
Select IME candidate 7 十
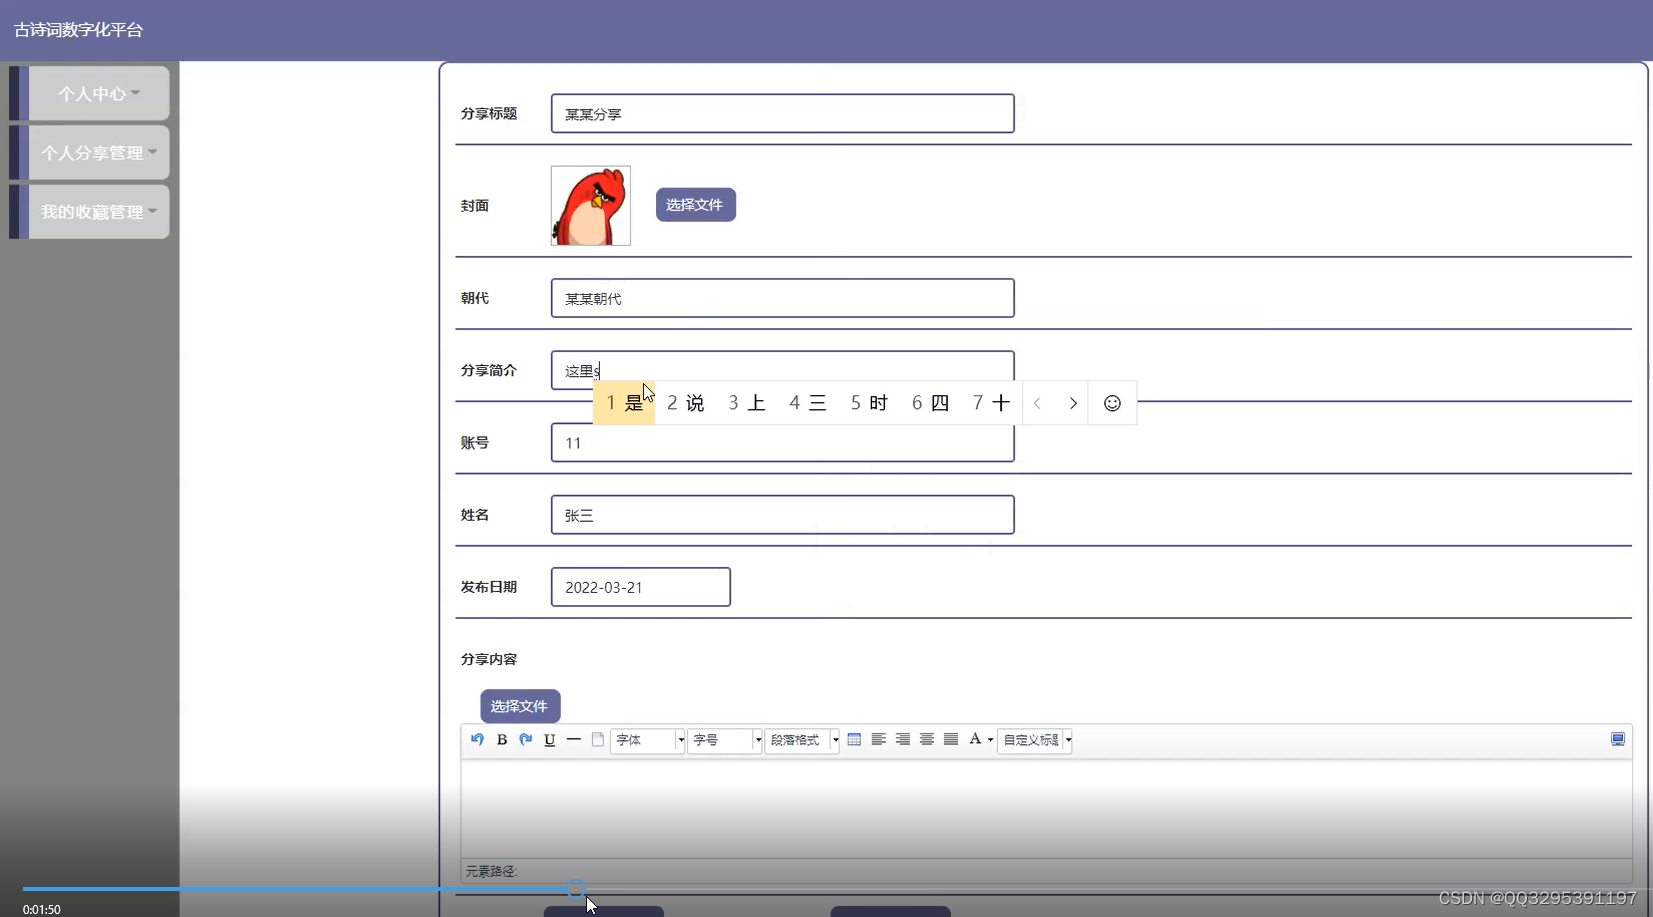point(991,403)
